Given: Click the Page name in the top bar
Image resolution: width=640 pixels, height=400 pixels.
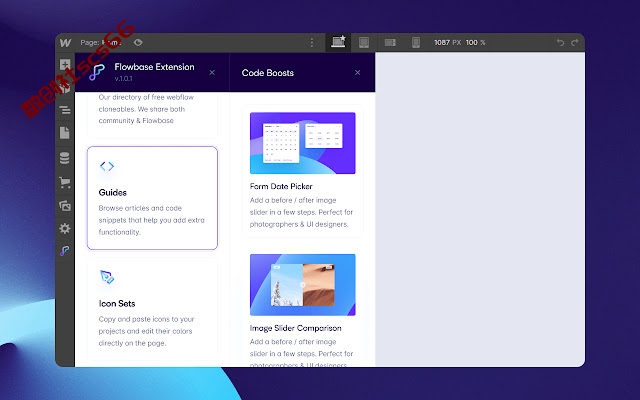Looking at the screenshot, I should coord(101,42).
